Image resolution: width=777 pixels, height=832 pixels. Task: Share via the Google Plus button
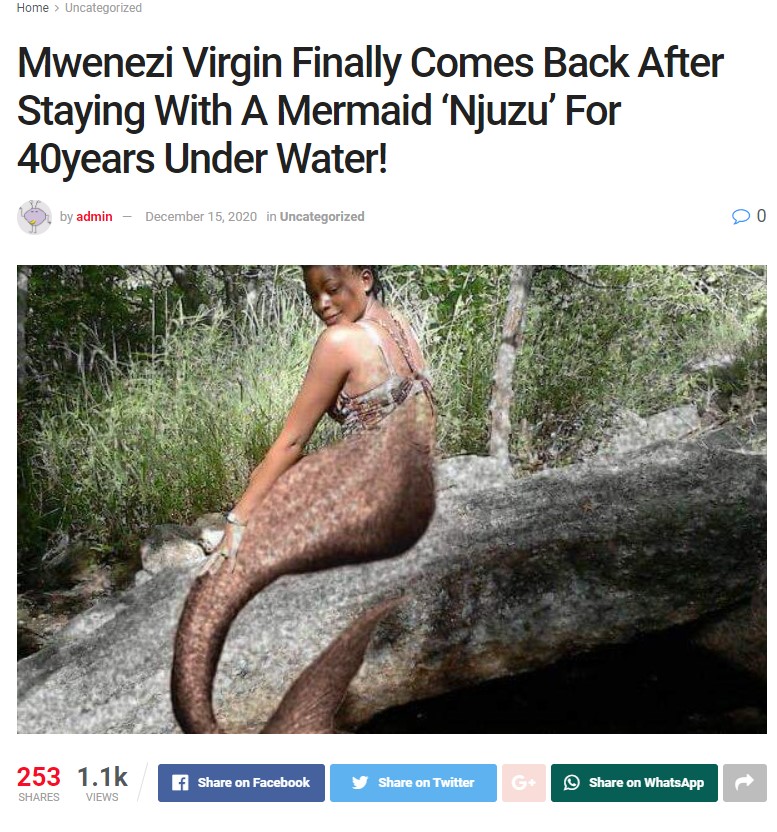click(x=524, y=783)
